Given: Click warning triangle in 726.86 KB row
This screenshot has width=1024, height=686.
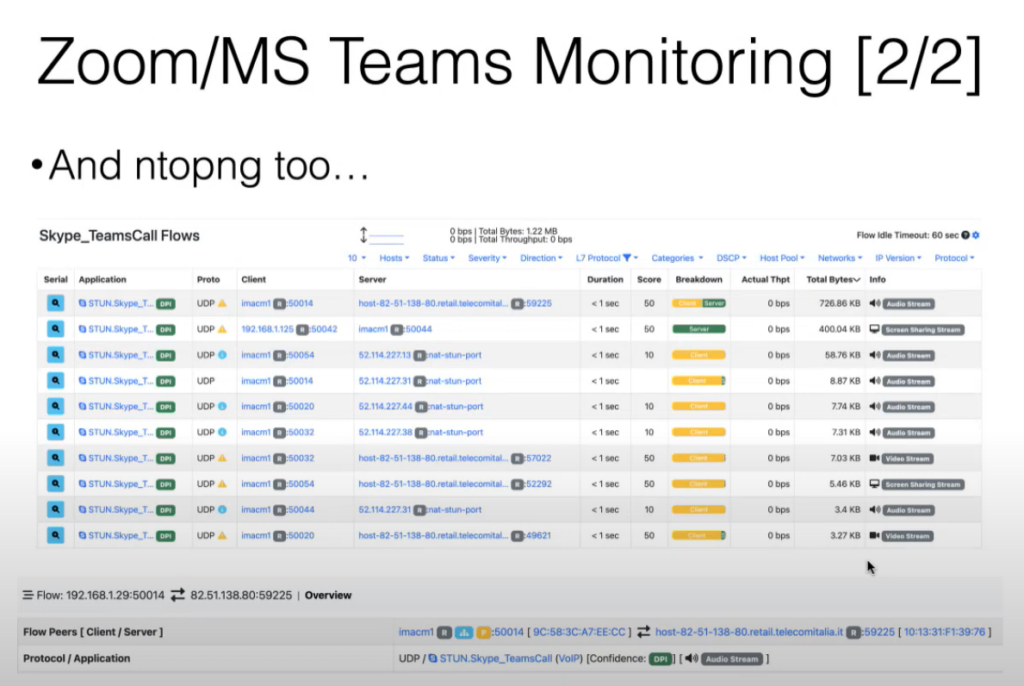Looking at the screenshot, I should 222,303.
